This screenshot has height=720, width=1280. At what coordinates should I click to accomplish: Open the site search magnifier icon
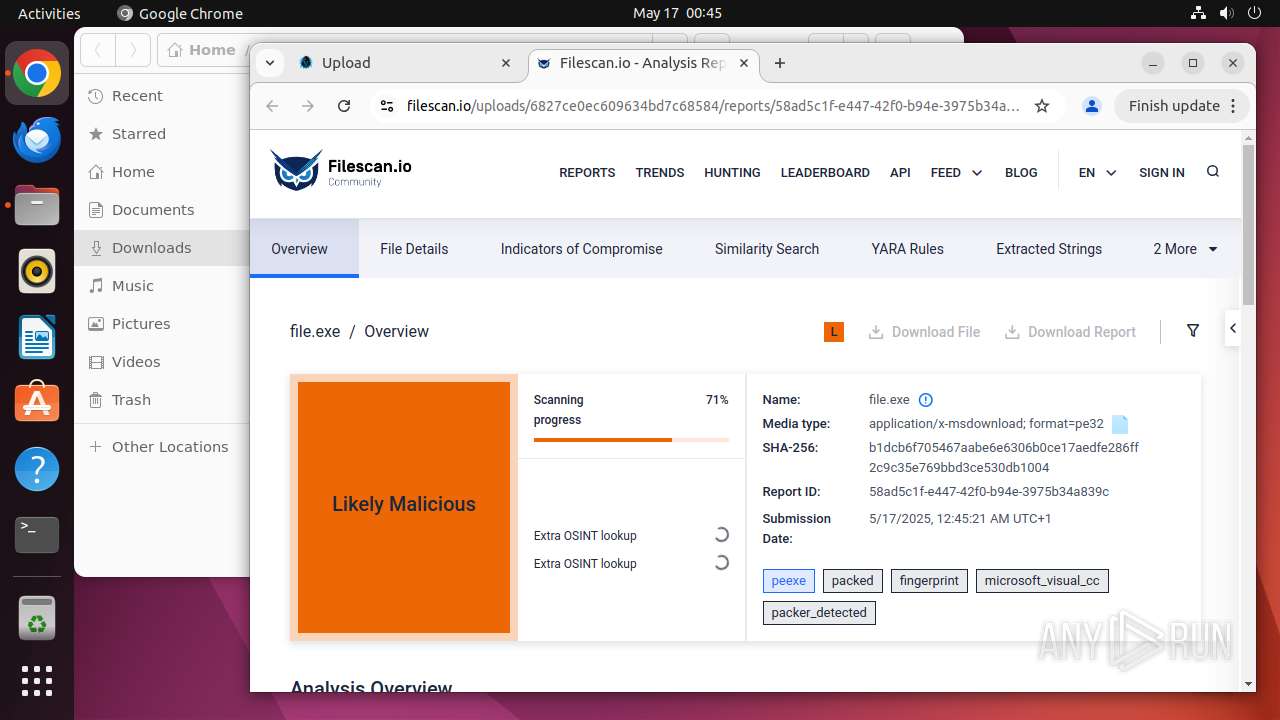point(1213,172)
